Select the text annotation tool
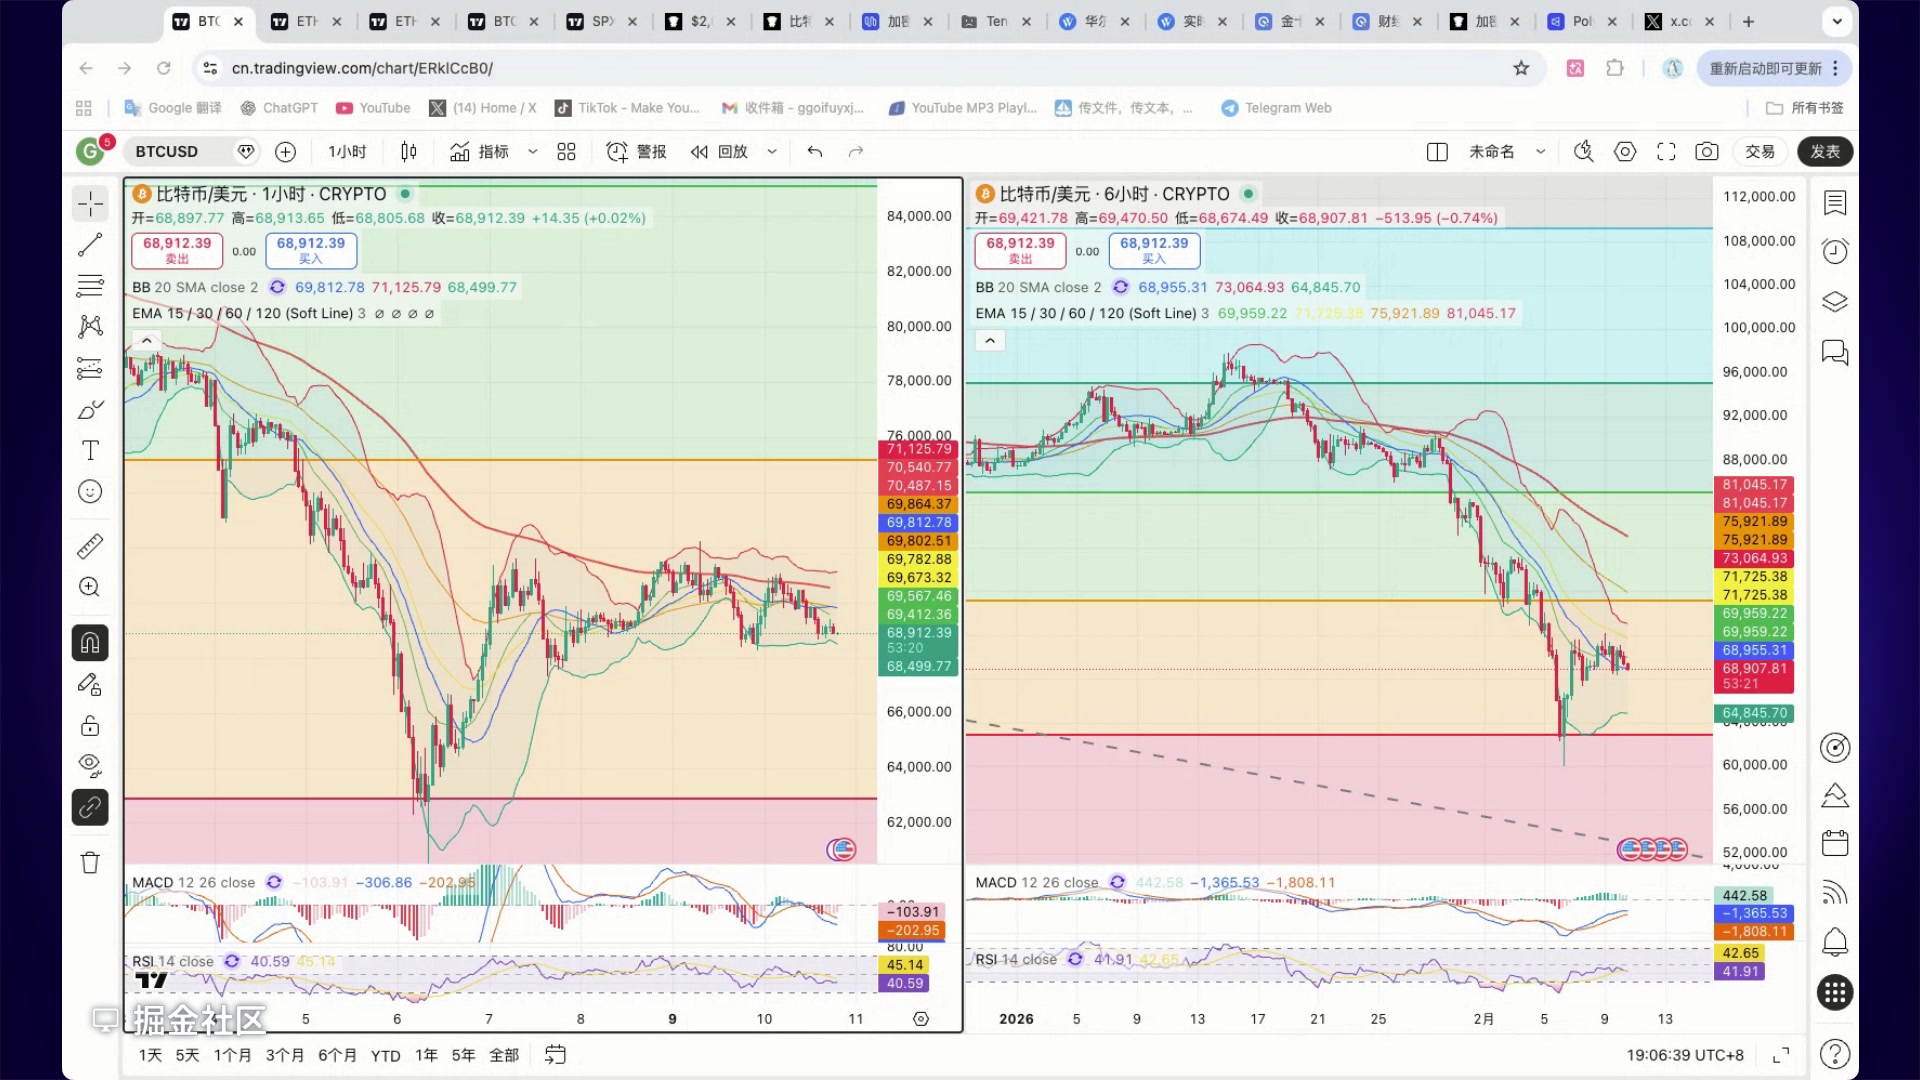 pos(90,450)
